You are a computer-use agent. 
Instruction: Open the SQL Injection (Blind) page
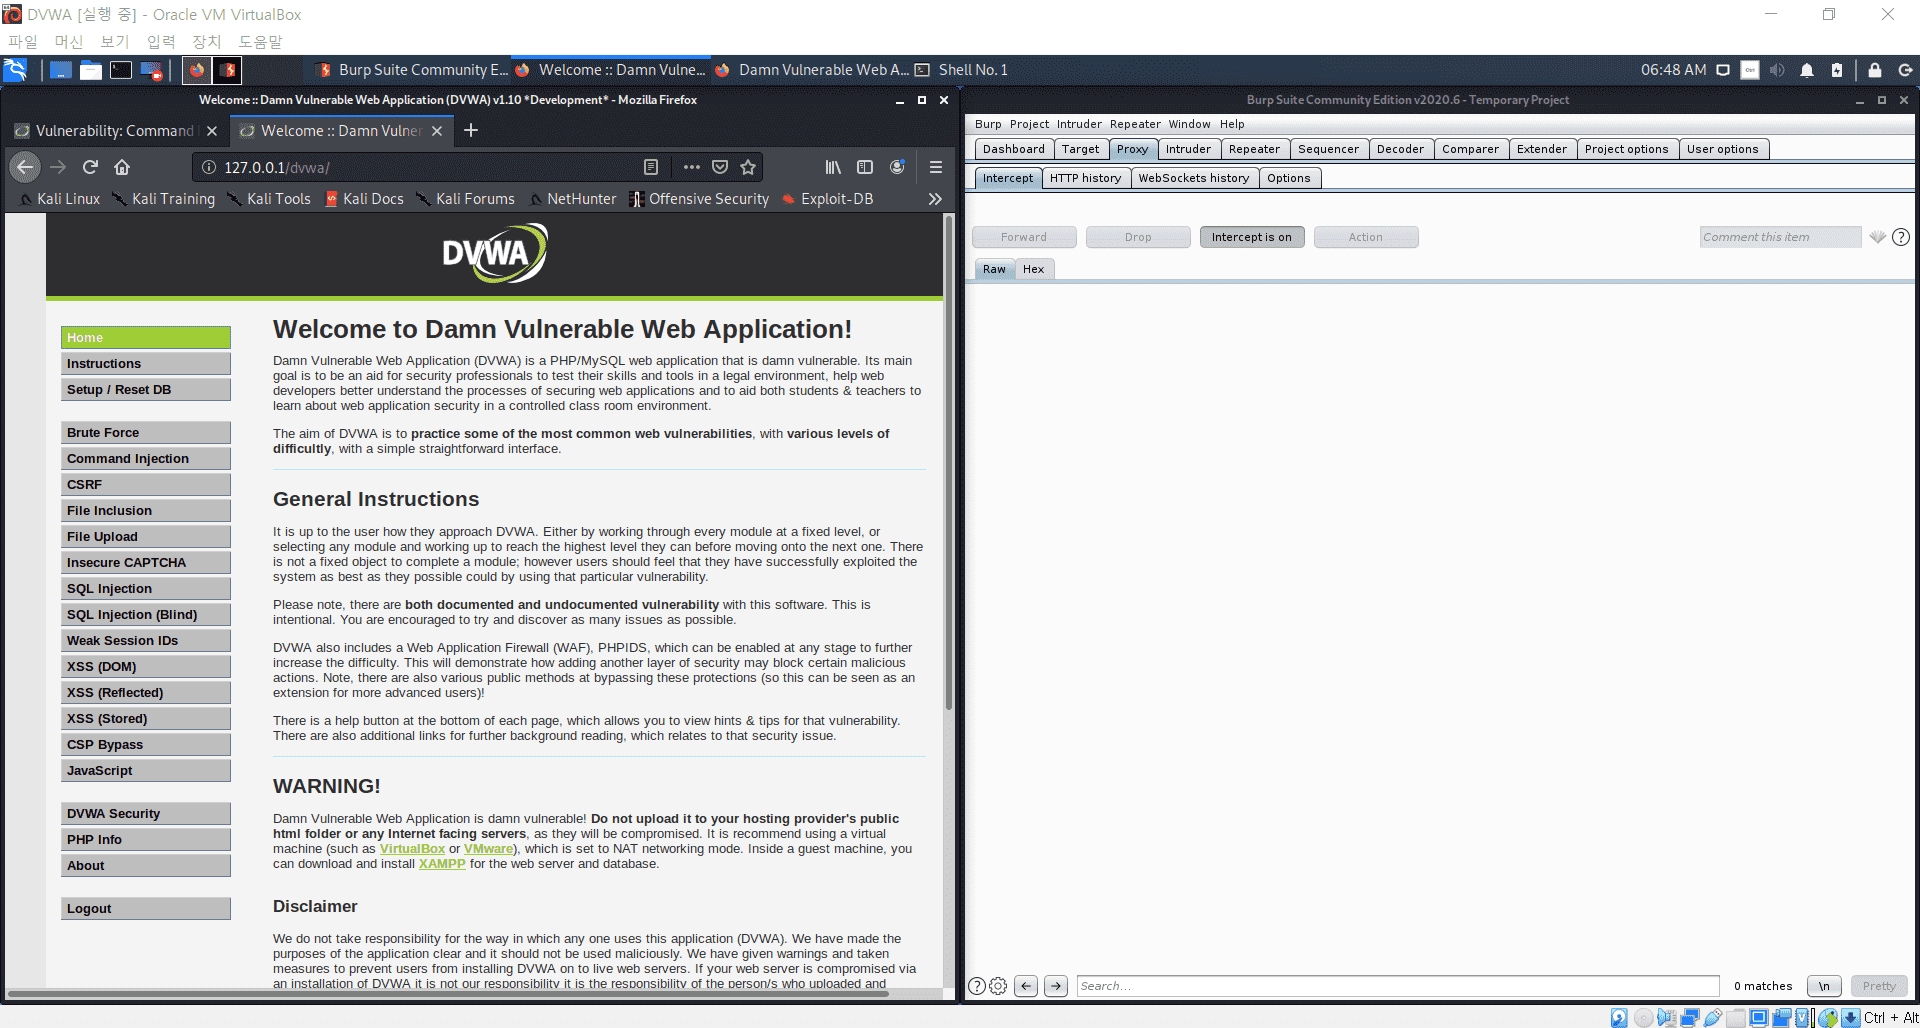coord(146,615)
